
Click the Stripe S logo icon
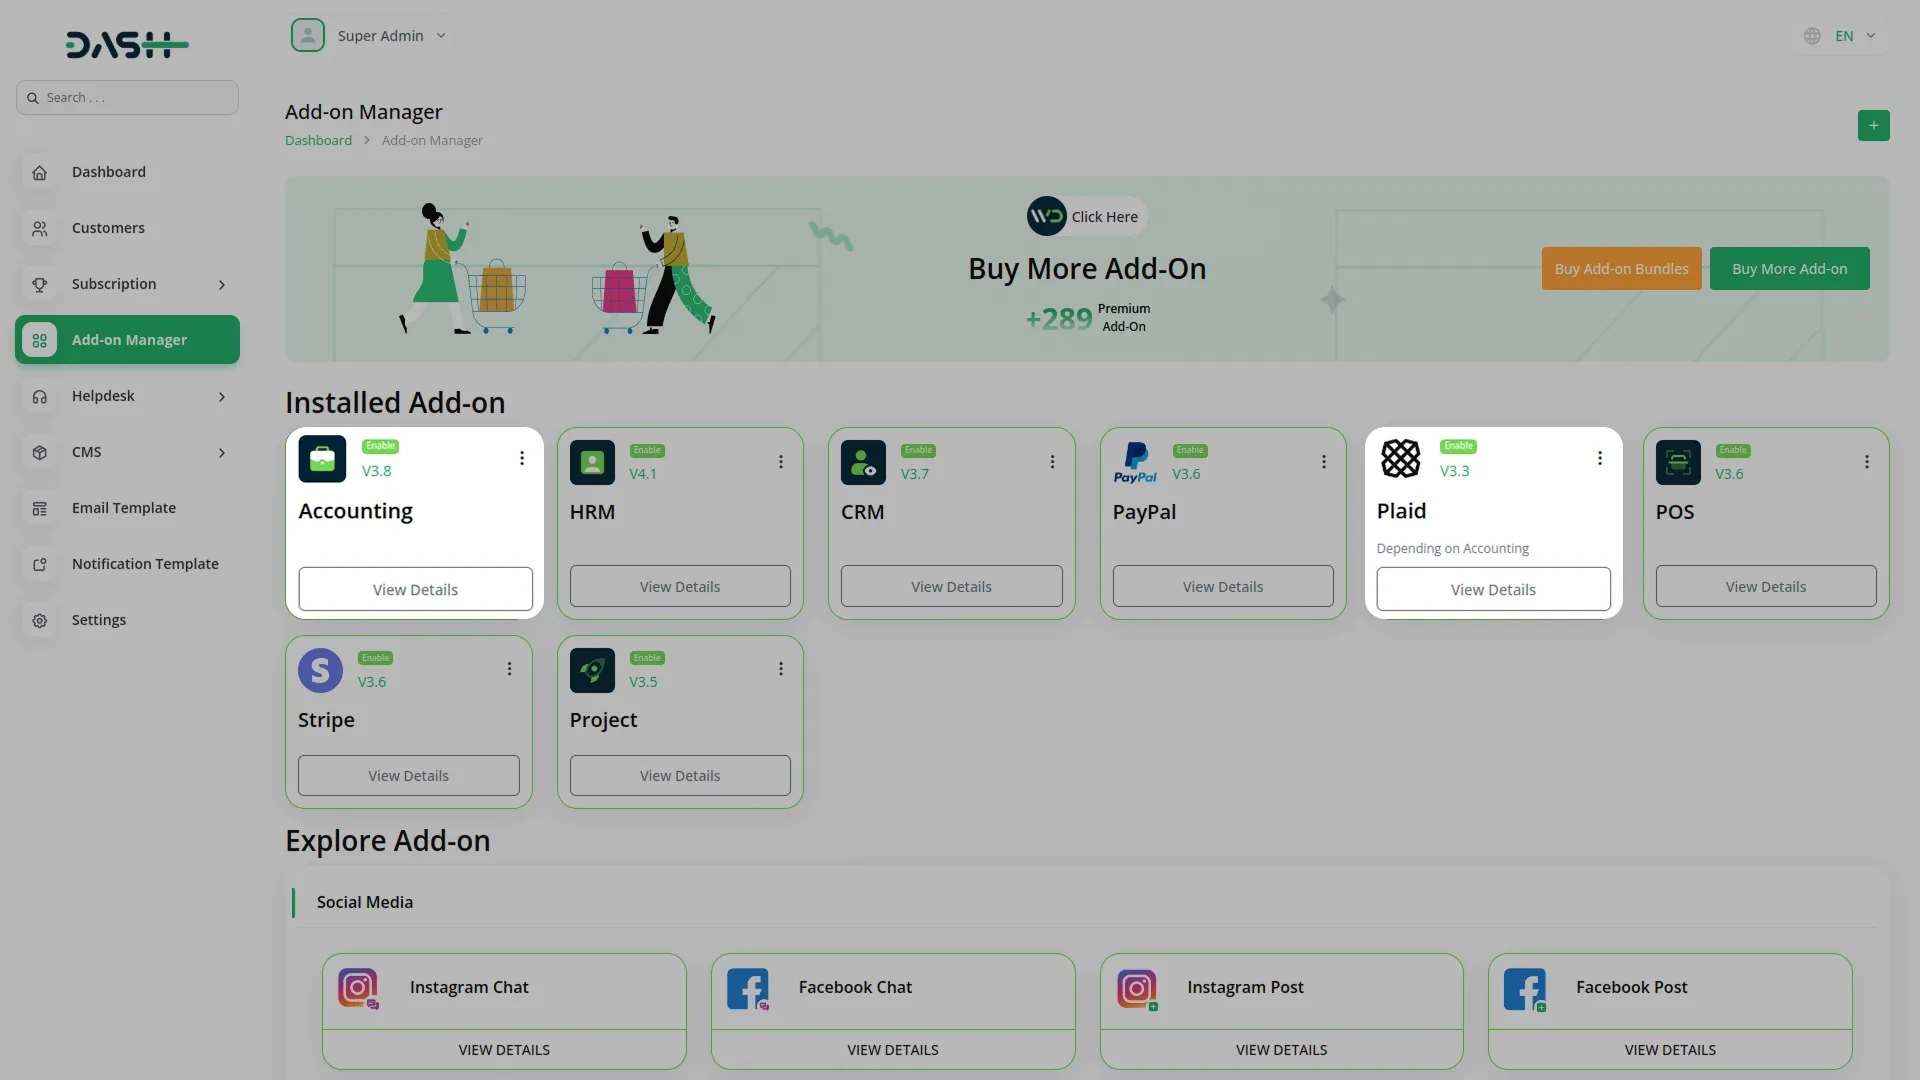point(320,670)
